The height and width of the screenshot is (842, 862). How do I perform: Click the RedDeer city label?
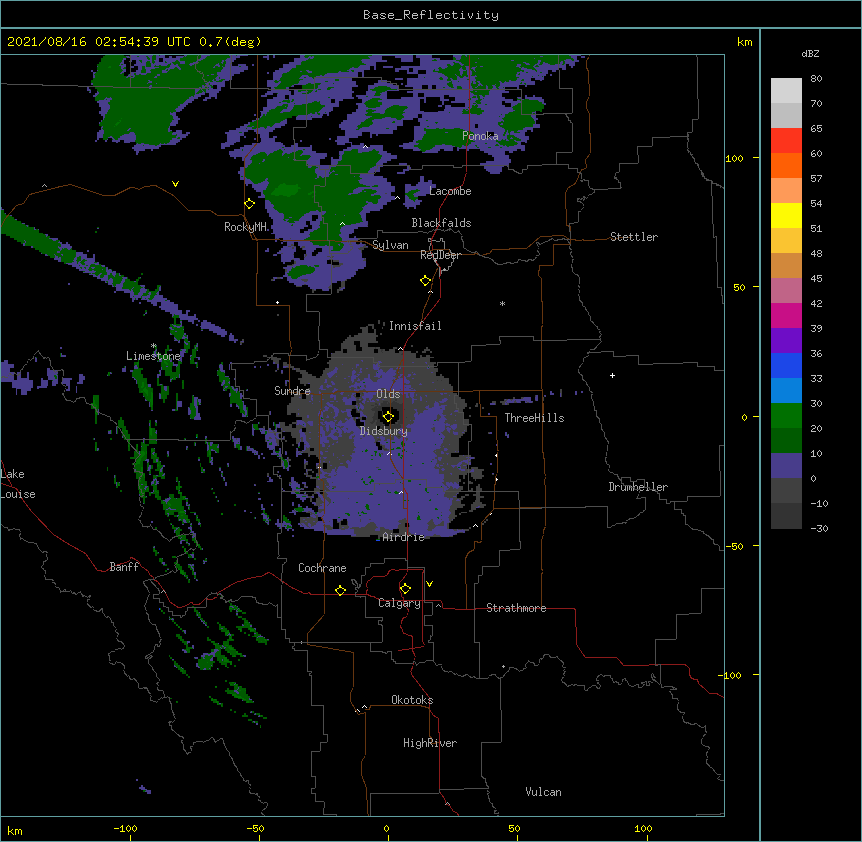pos(440,255)
